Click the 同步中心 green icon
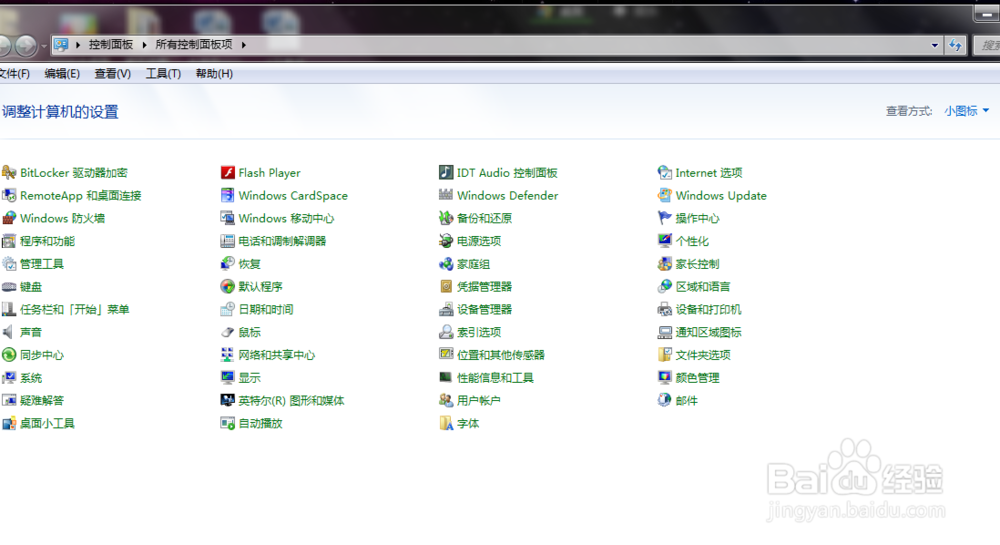Screen dimensions: 1000x545 [9, 355]
